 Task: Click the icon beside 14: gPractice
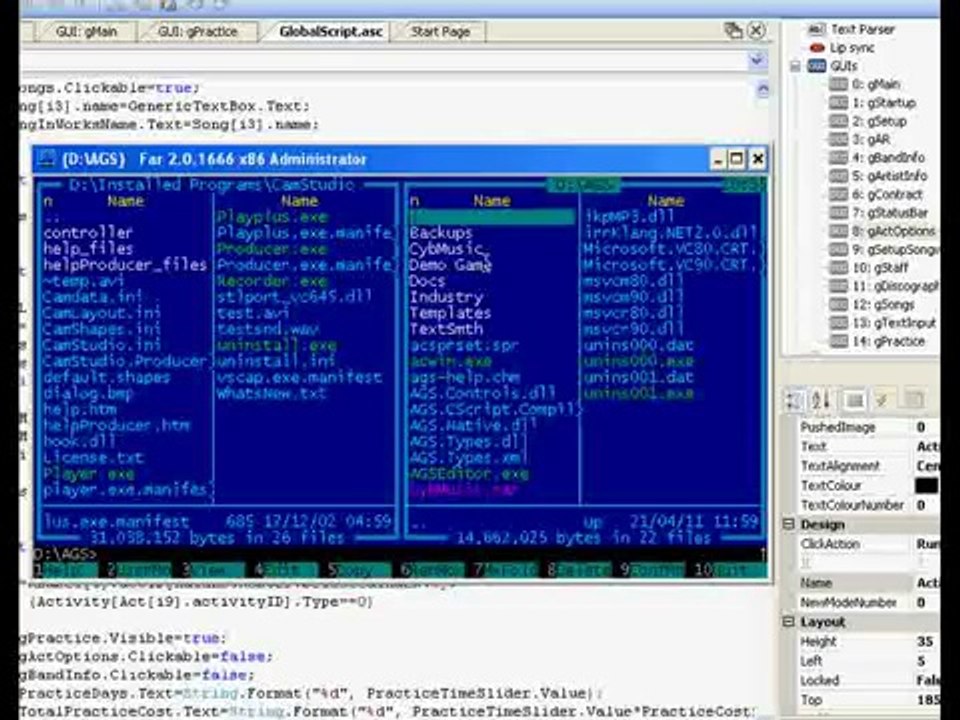[838, 341]
